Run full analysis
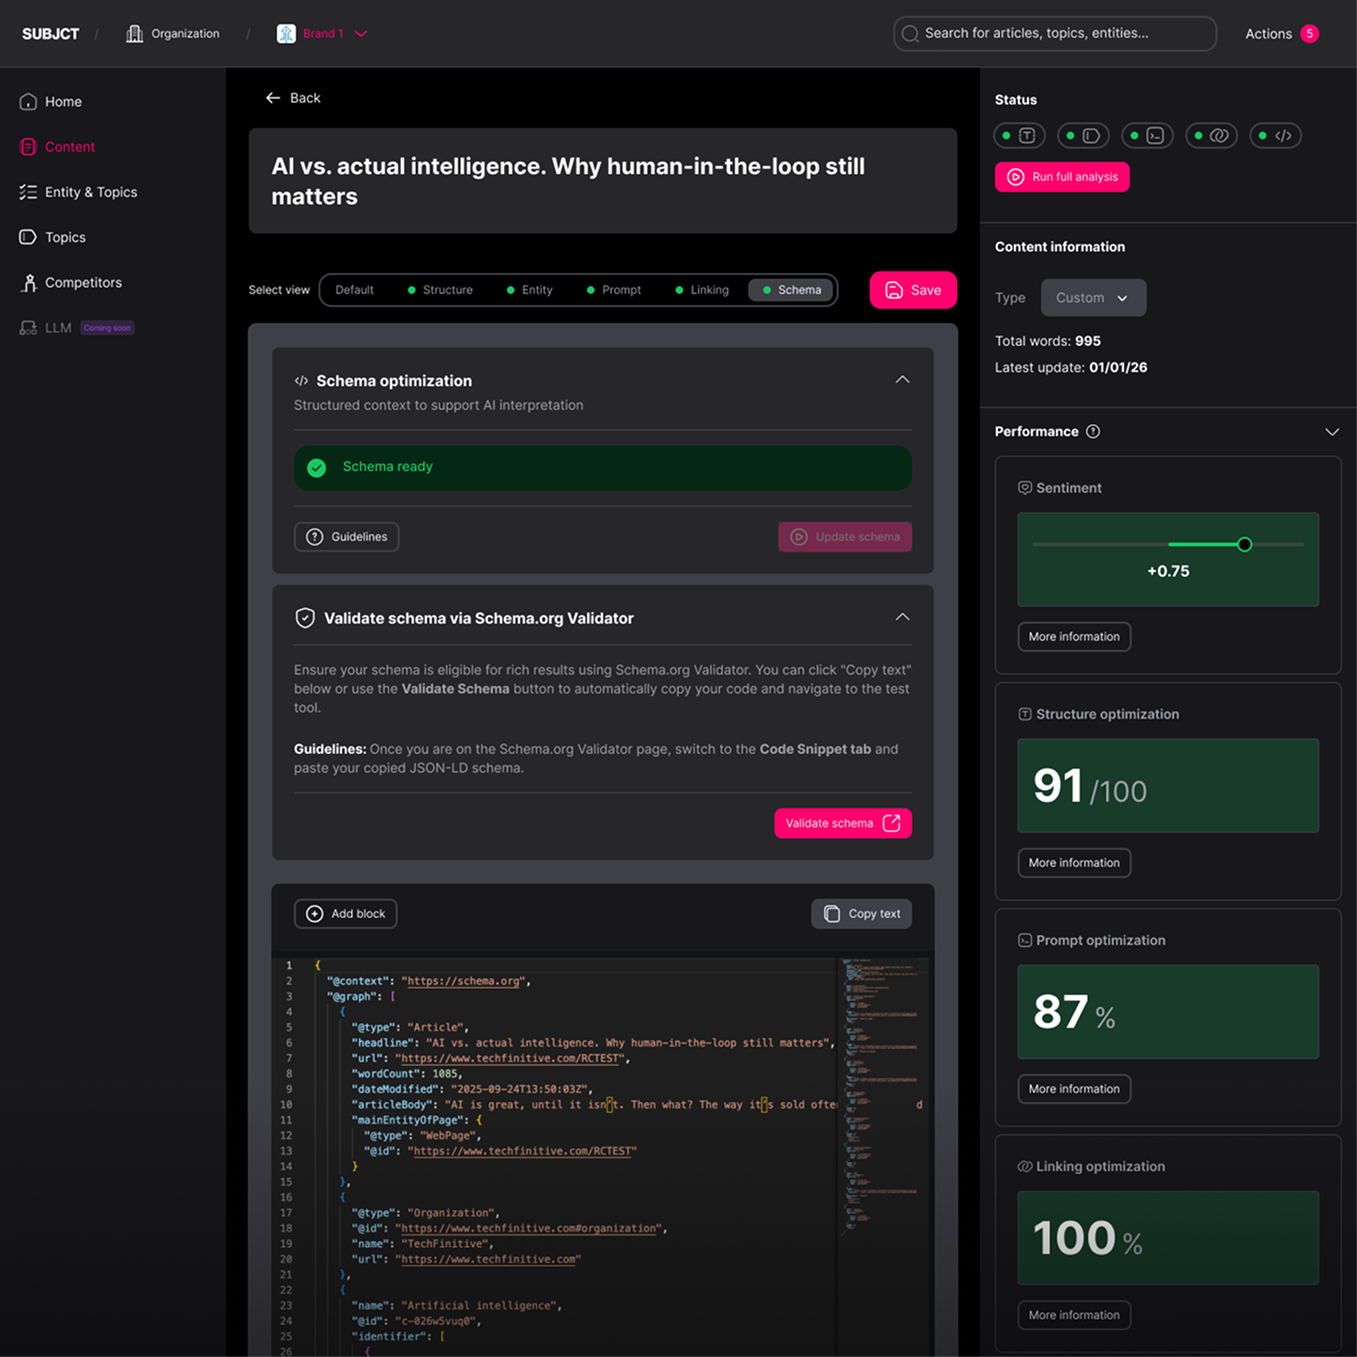1357x1357 pixels. tap(1062, 177)
